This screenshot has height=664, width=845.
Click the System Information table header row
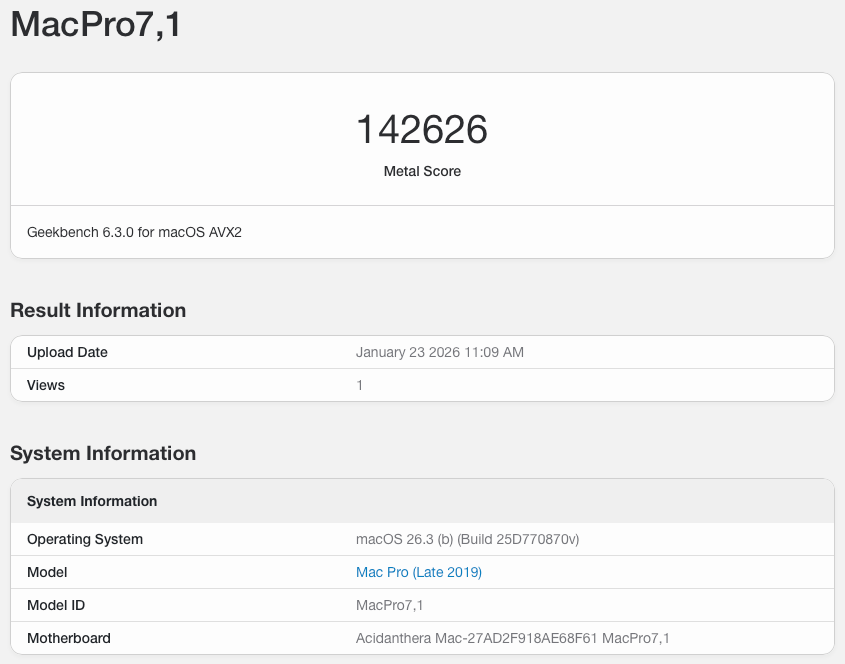click(92, 501)
